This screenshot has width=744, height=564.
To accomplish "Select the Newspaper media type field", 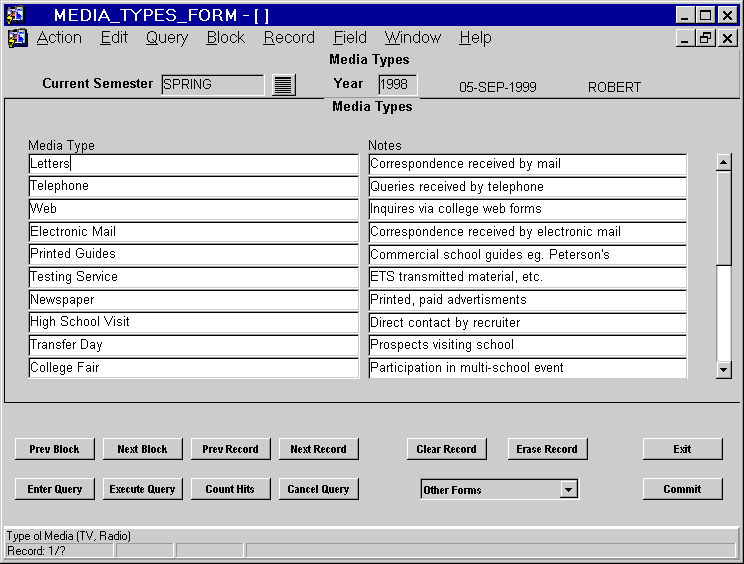I will 194,300.
